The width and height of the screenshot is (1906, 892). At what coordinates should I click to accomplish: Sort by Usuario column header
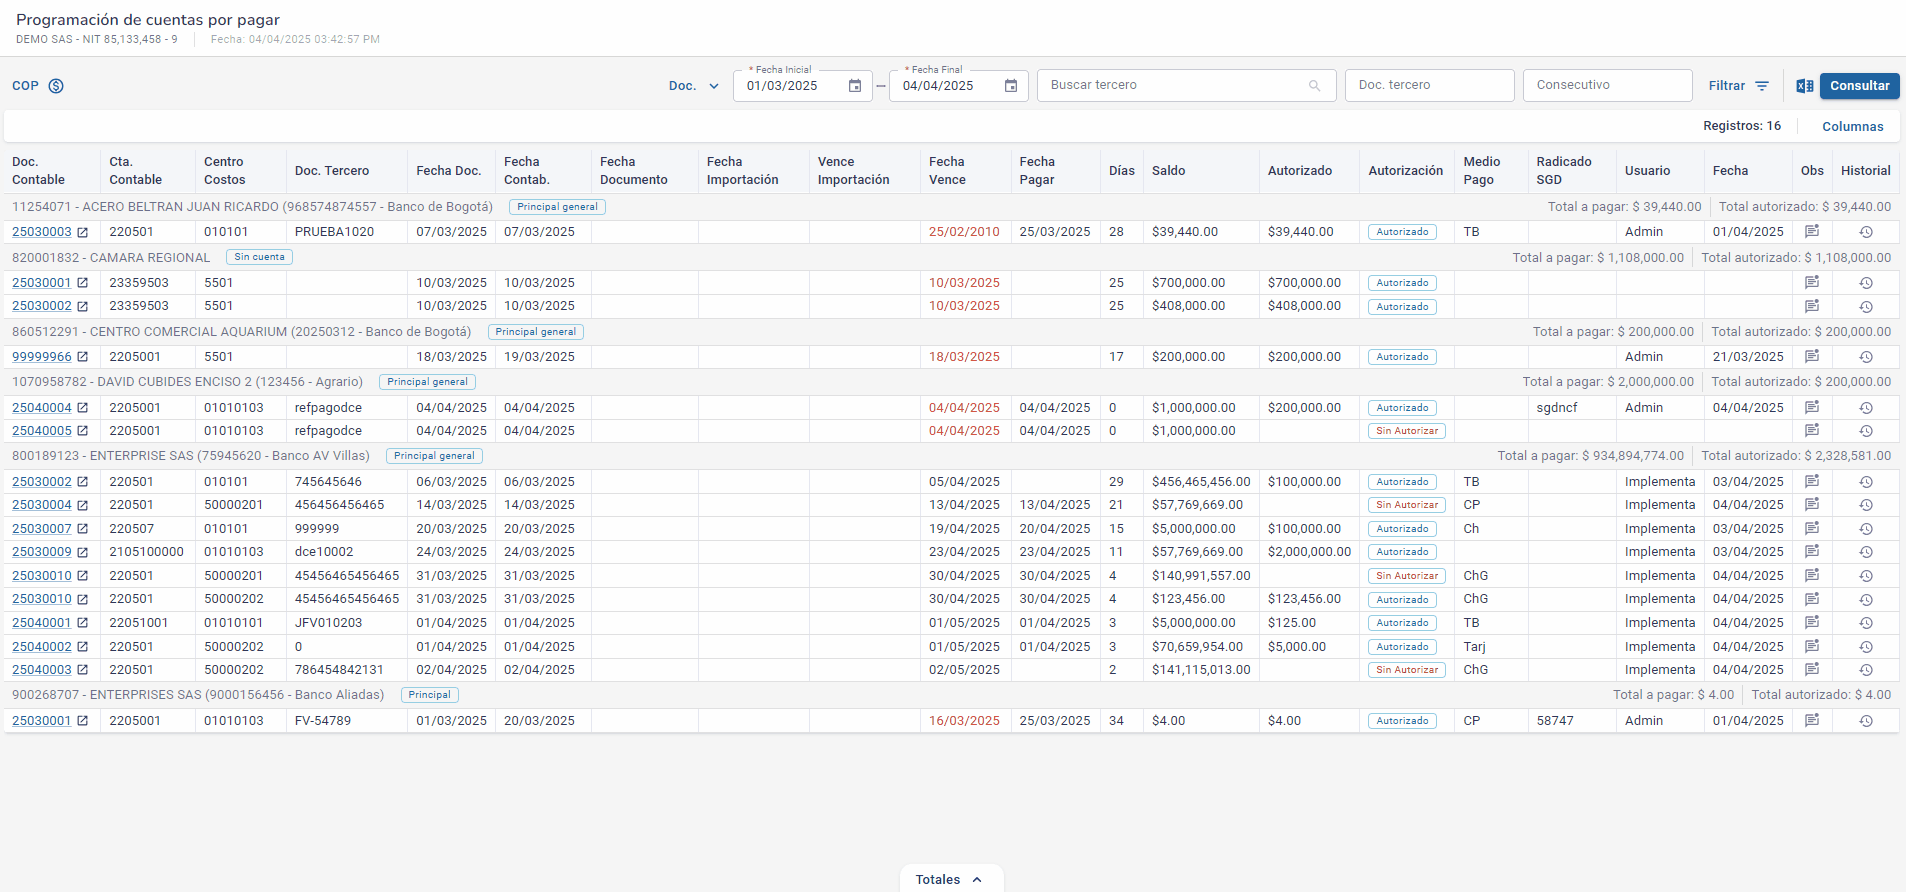coord(1647,171)
